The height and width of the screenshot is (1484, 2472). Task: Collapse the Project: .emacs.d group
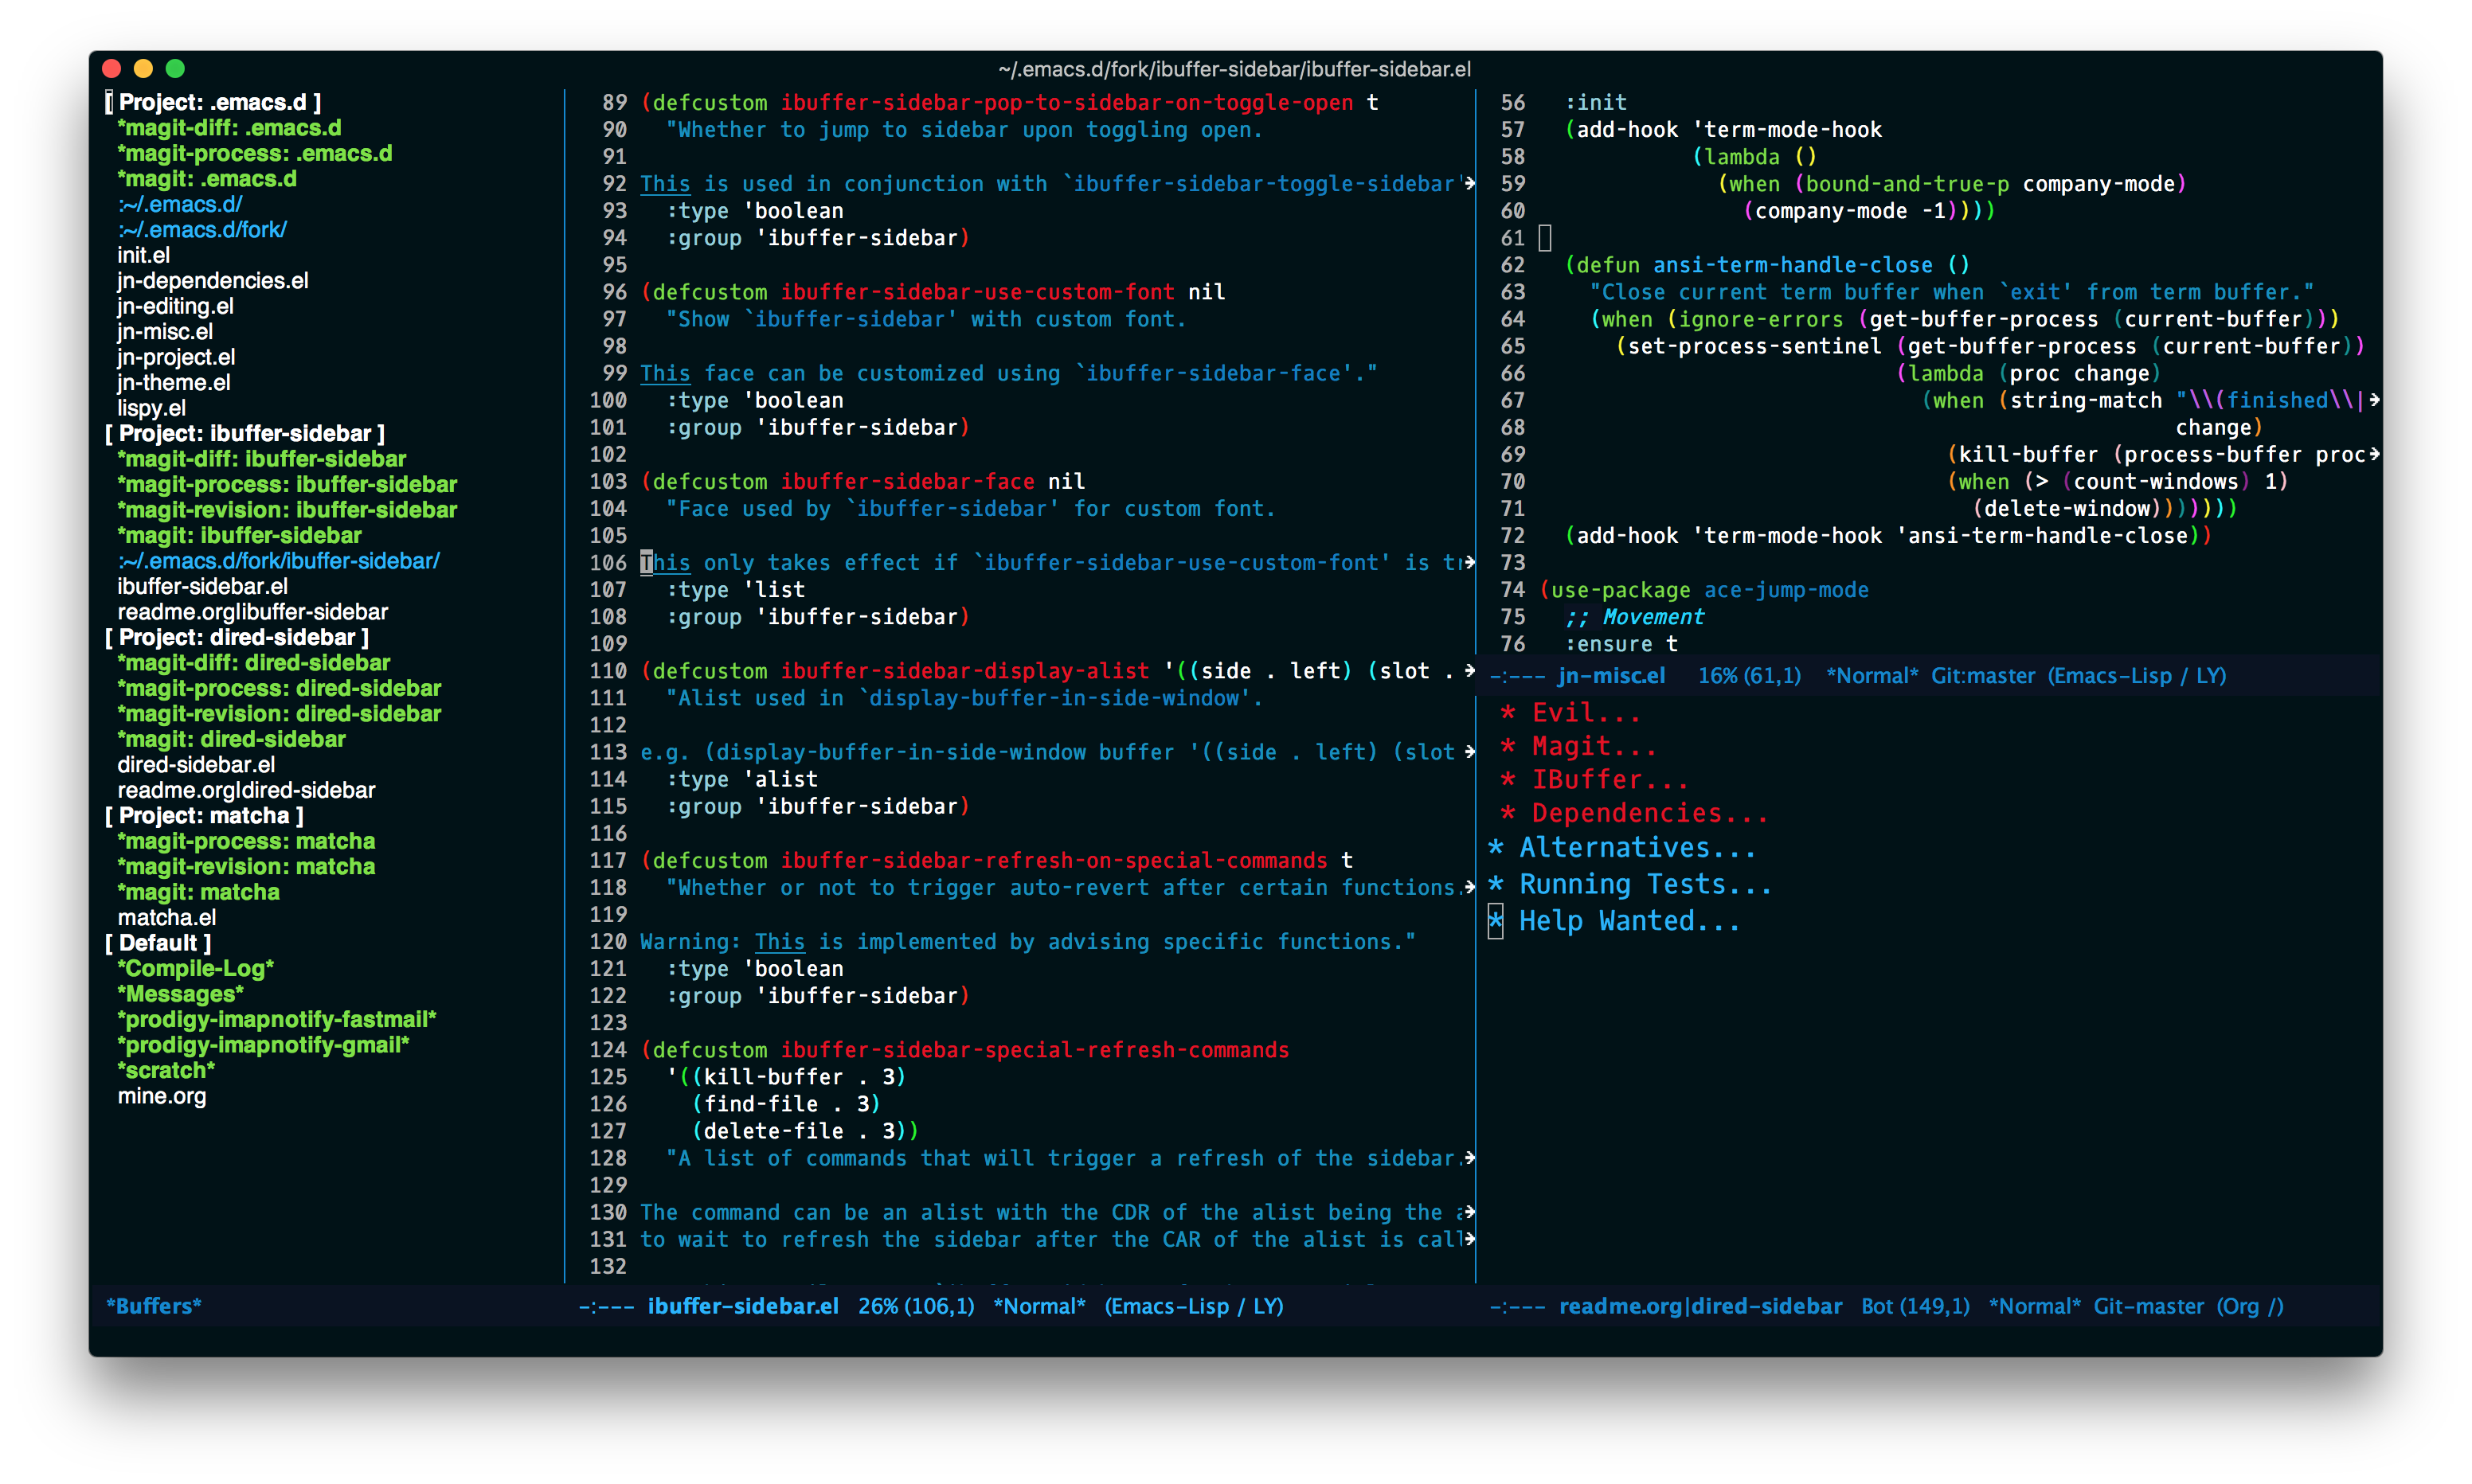pyautogui.click(x=213, y=102)
